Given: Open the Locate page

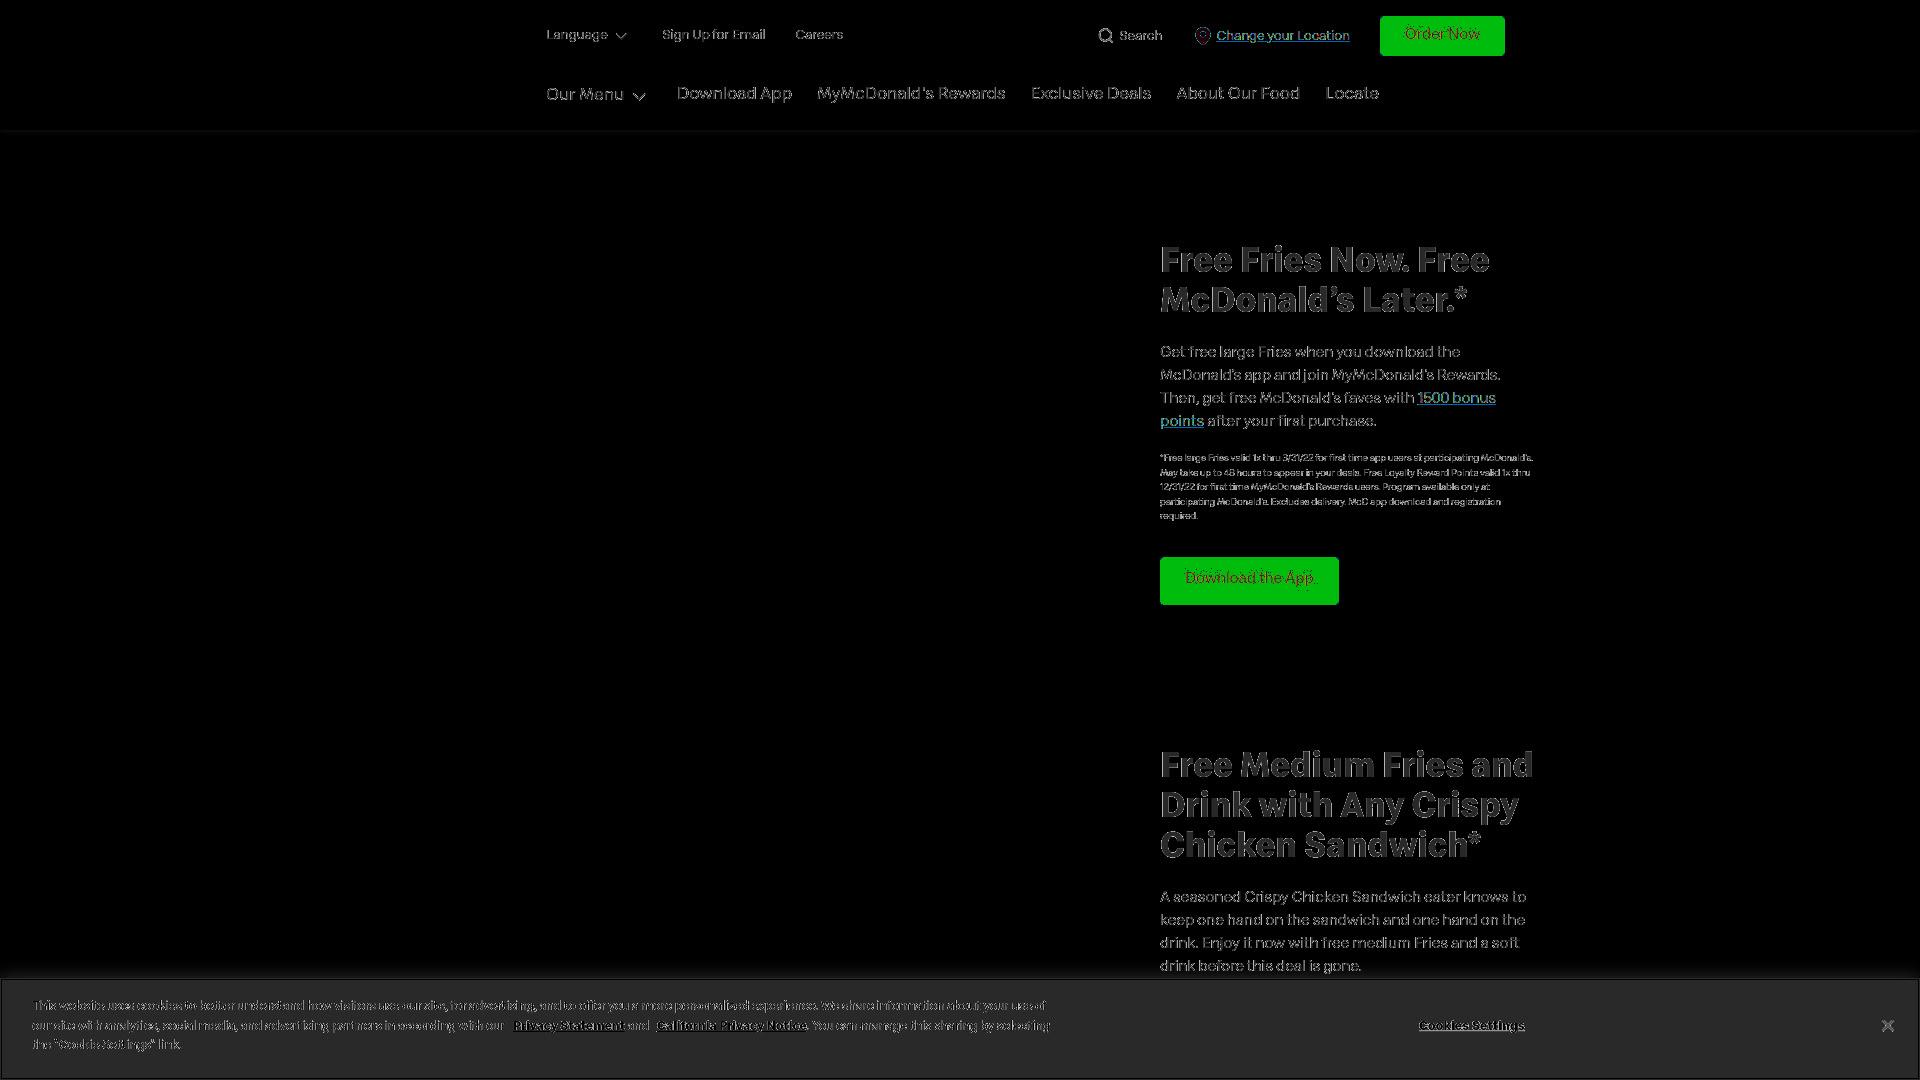Looking at the screenshot, I should click(1352, 93).
